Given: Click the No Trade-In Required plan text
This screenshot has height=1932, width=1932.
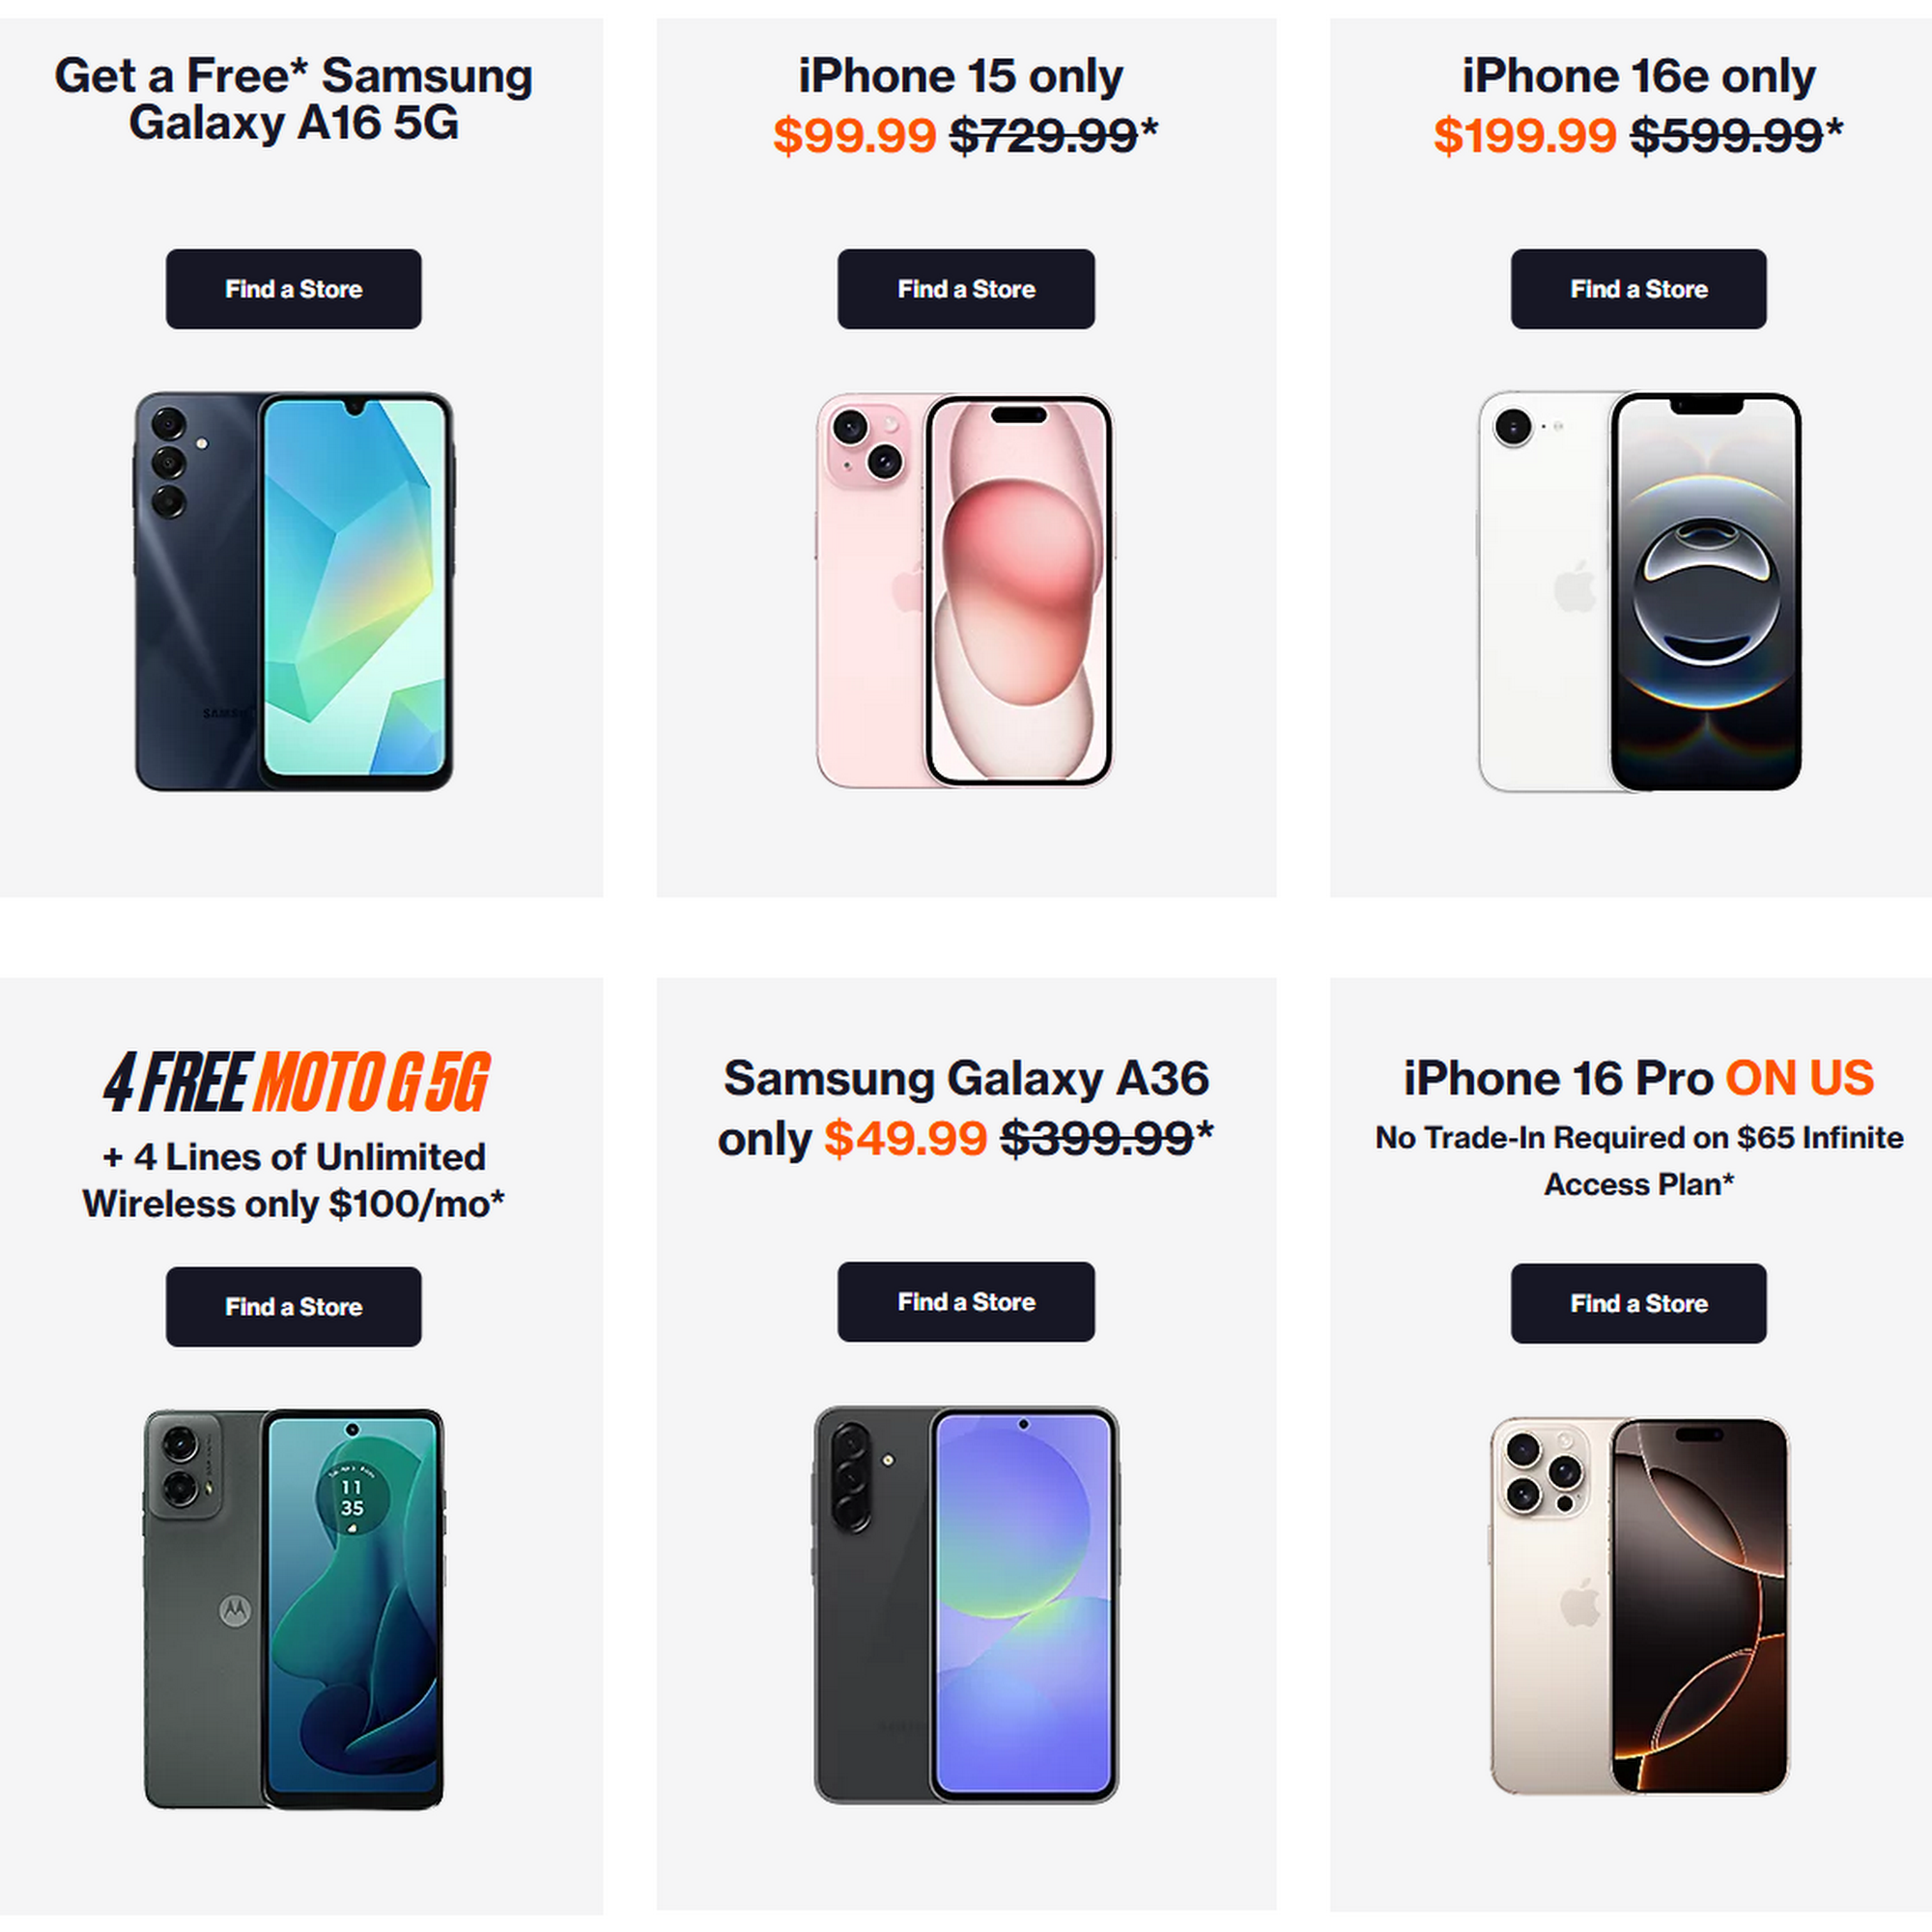Looking at the screenshot, I should pyautogui.click(x=1639, y=1161).
